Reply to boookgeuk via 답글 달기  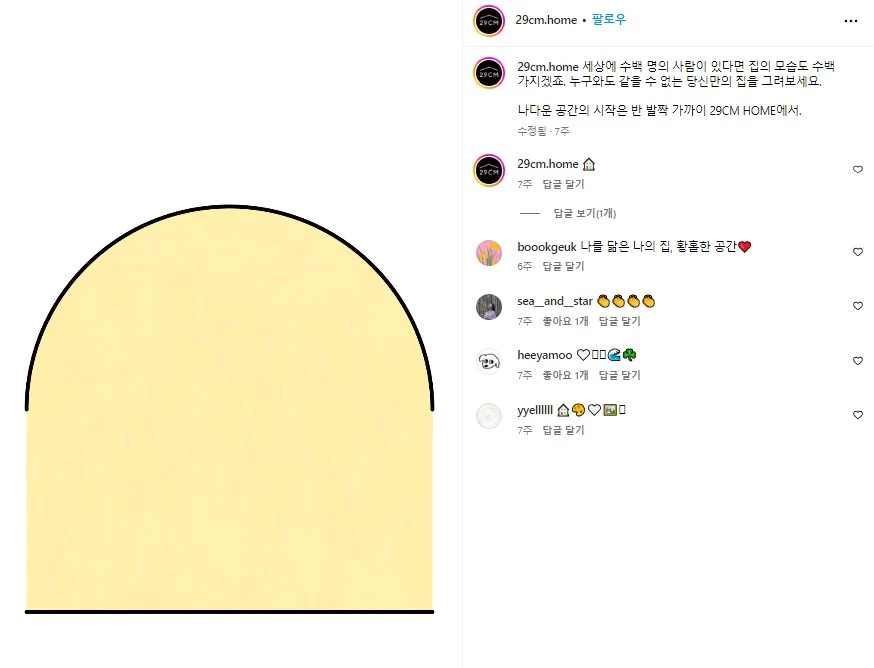[563, 266]
